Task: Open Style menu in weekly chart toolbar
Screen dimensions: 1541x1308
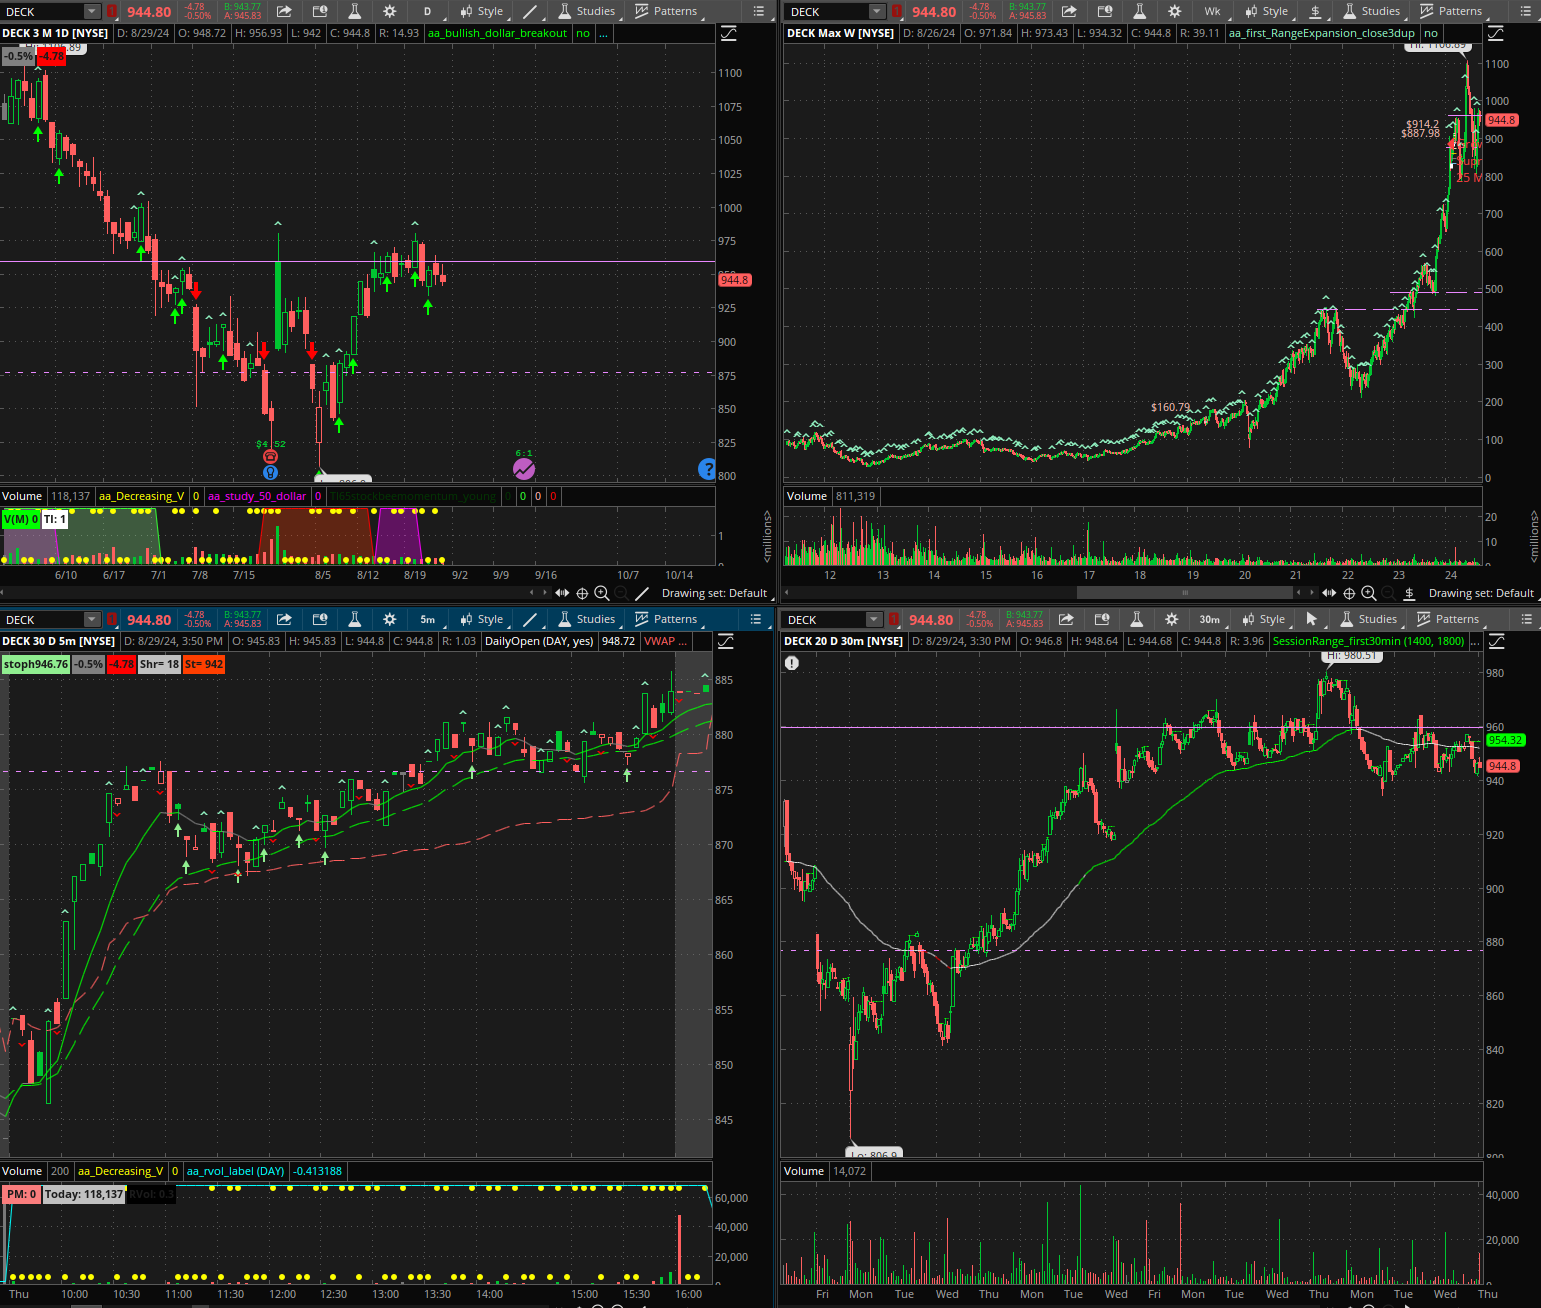Action: click(x=1267, y=11)
